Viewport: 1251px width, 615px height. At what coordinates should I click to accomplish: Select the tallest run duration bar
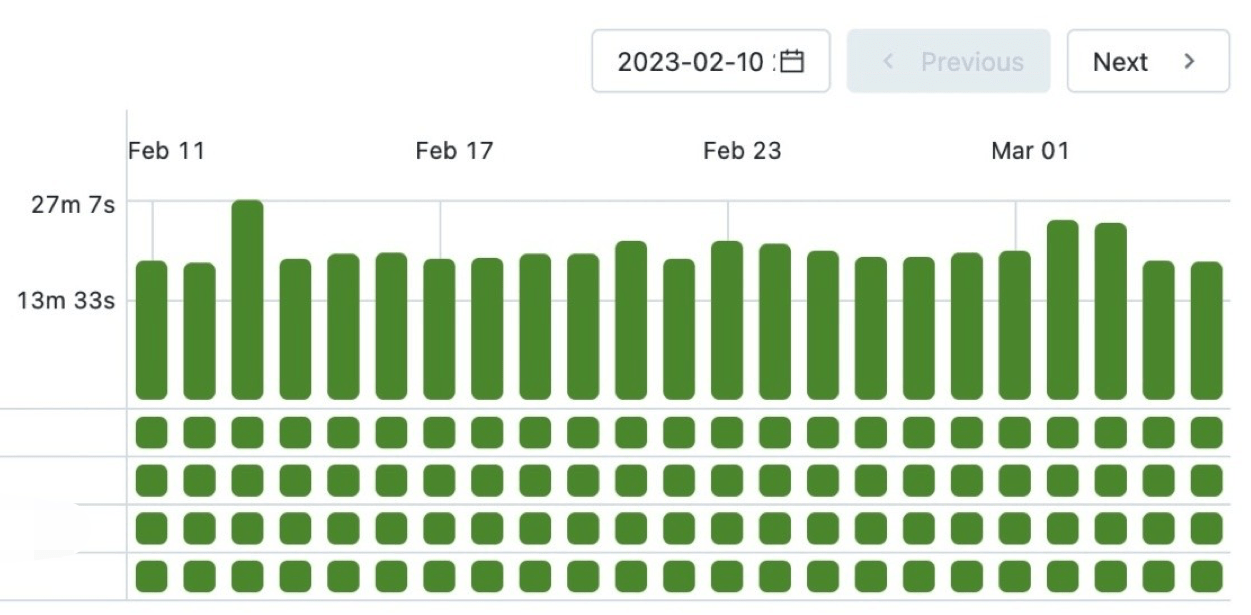(247, 300)
